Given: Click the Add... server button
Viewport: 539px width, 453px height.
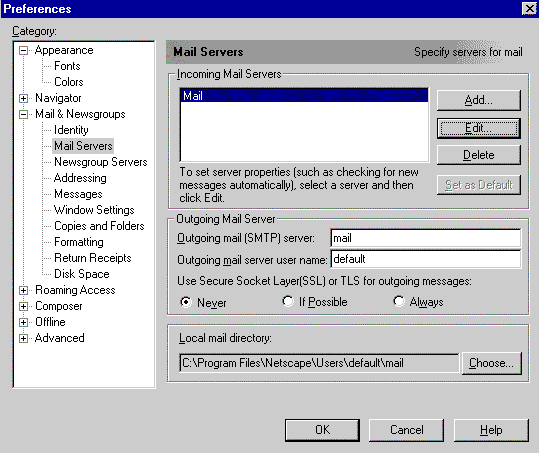Looking at the screenshot, I should point(478,100).
